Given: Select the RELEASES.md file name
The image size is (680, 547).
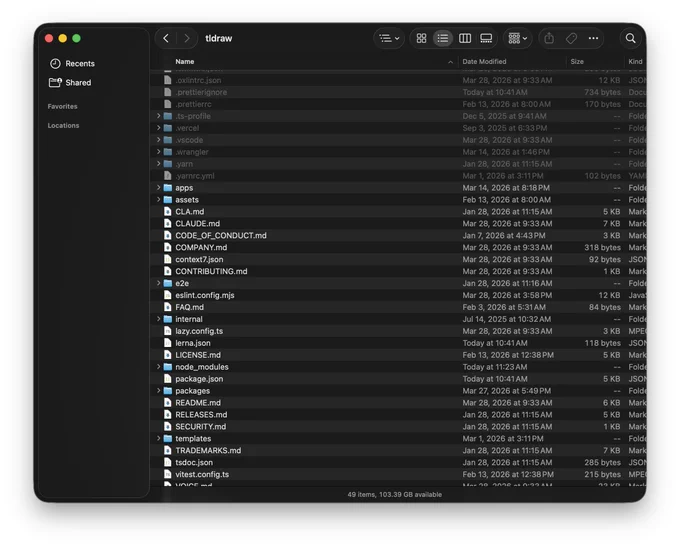Looking at the screenshot, I should click(201, 415).
